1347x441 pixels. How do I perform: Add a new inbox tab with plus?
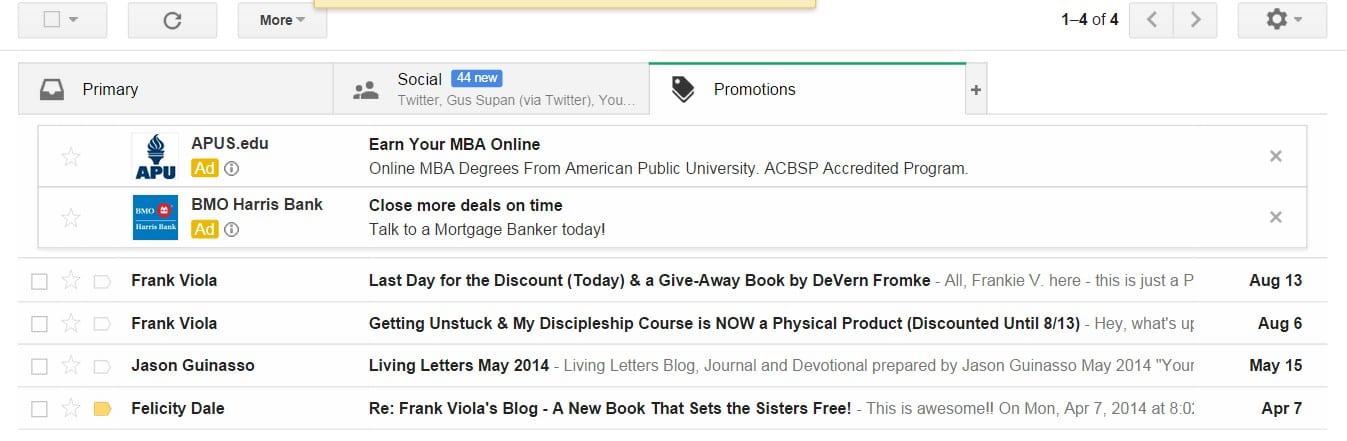click(x=976, y=90)
